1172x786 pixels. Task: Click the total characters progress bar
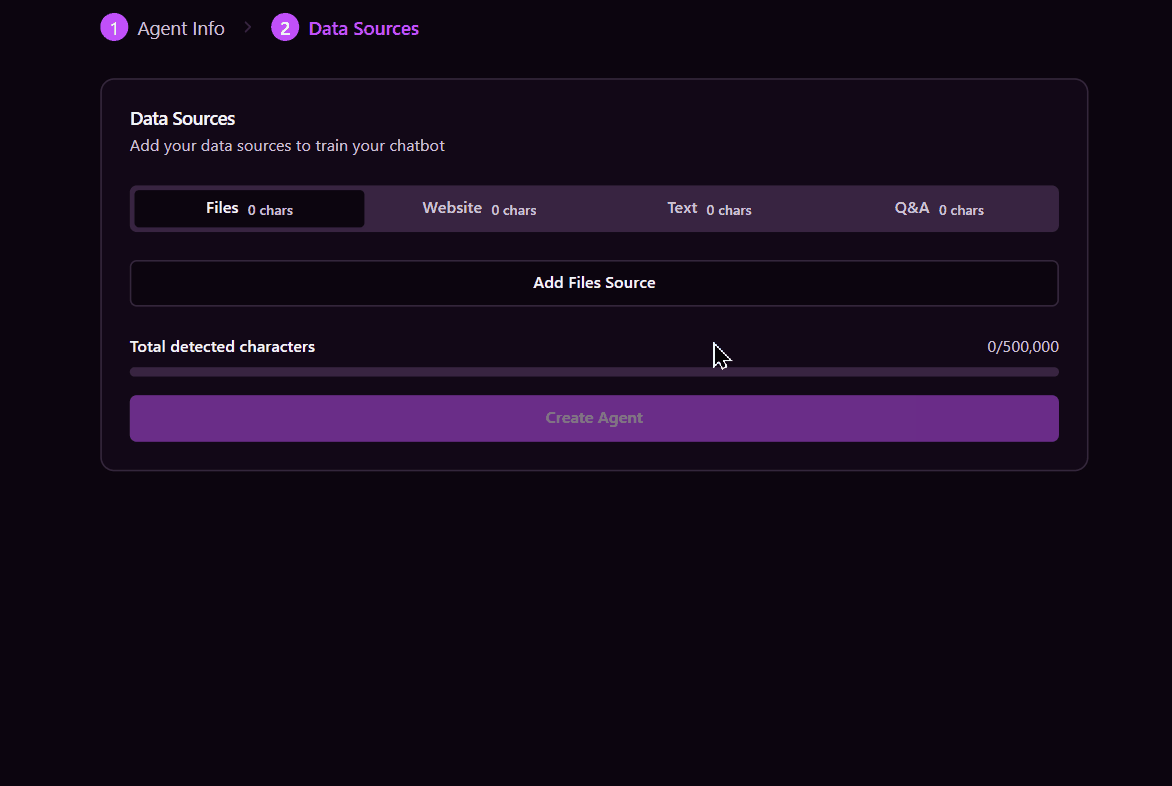pos(594,372)
